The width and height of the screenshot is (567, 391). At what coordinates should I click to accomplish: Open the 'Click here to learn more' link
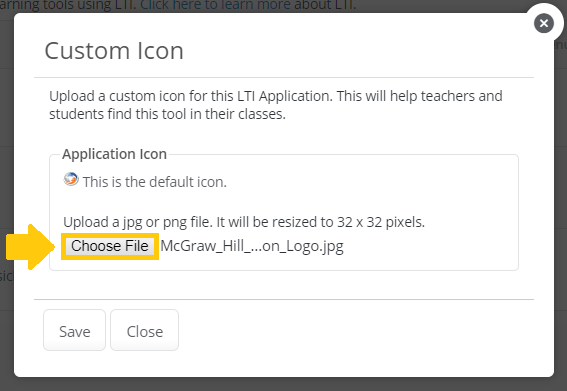(216, 5)
